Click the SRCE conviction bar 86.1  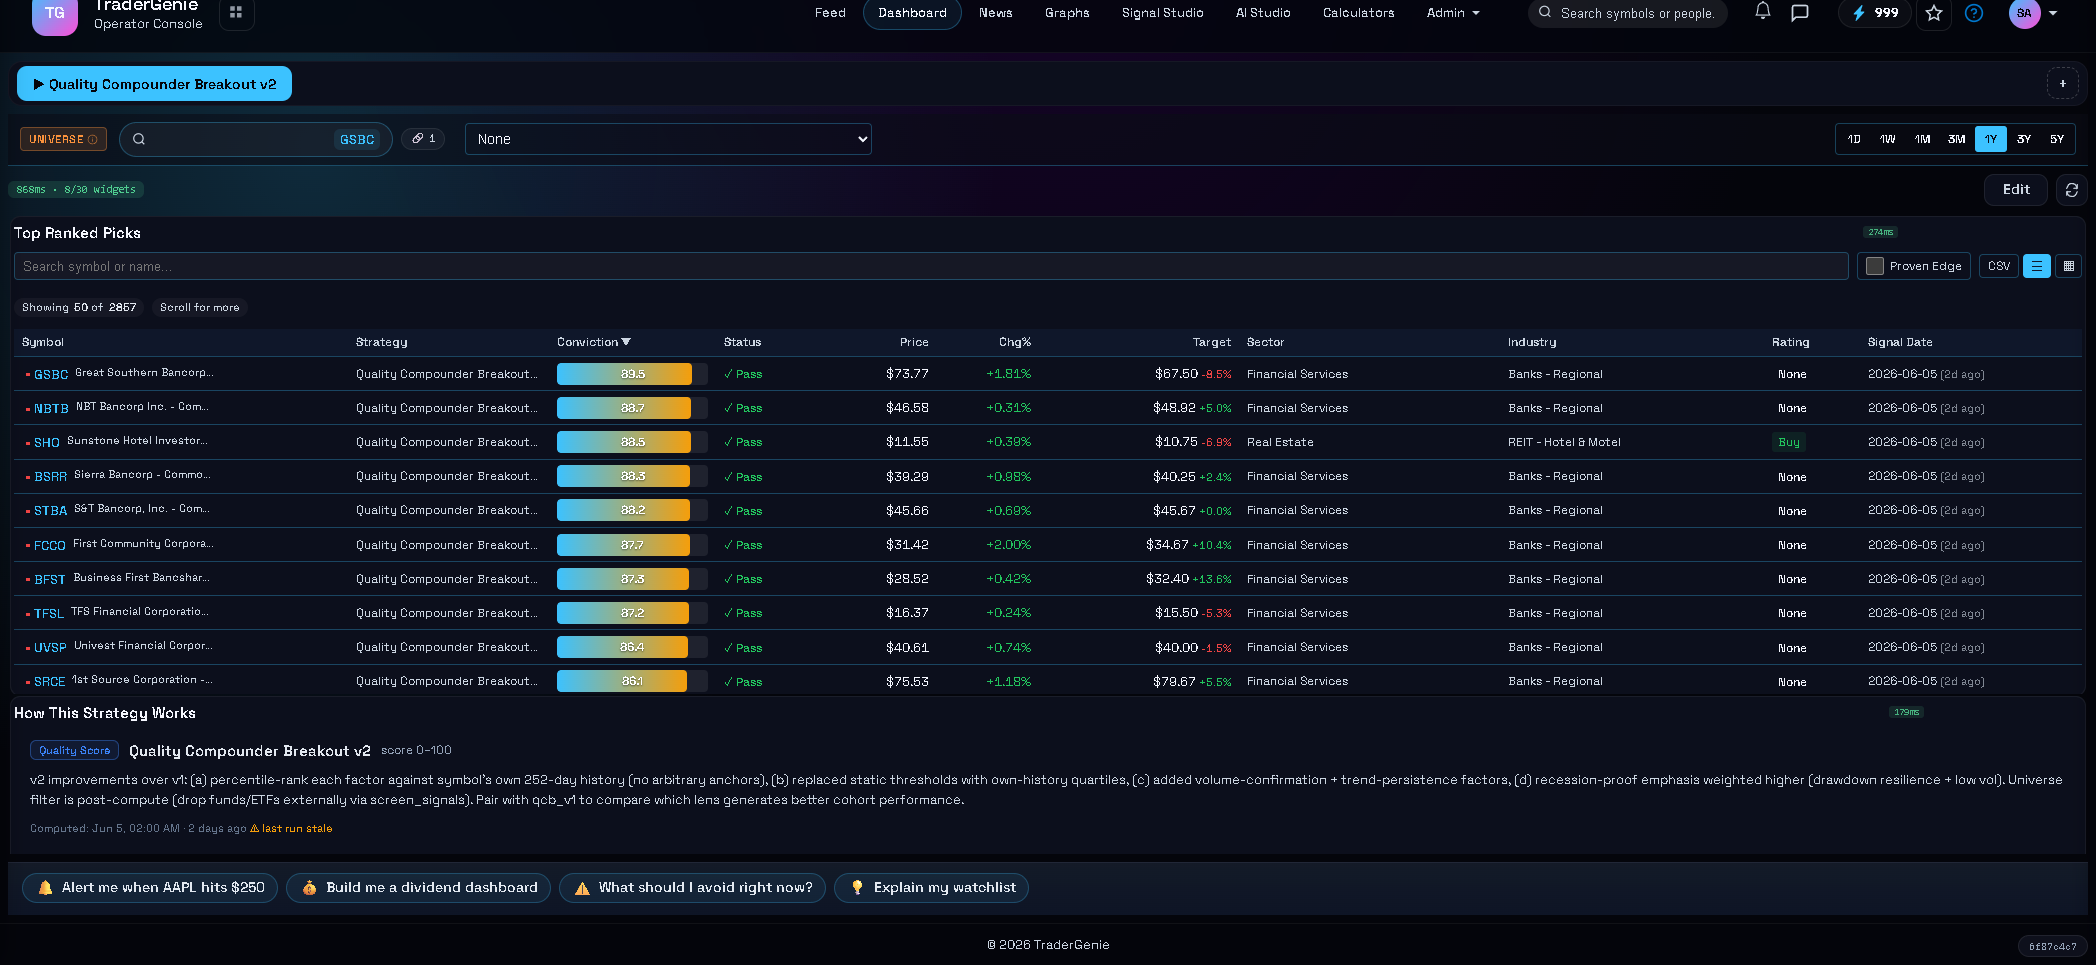pos(632,681)
